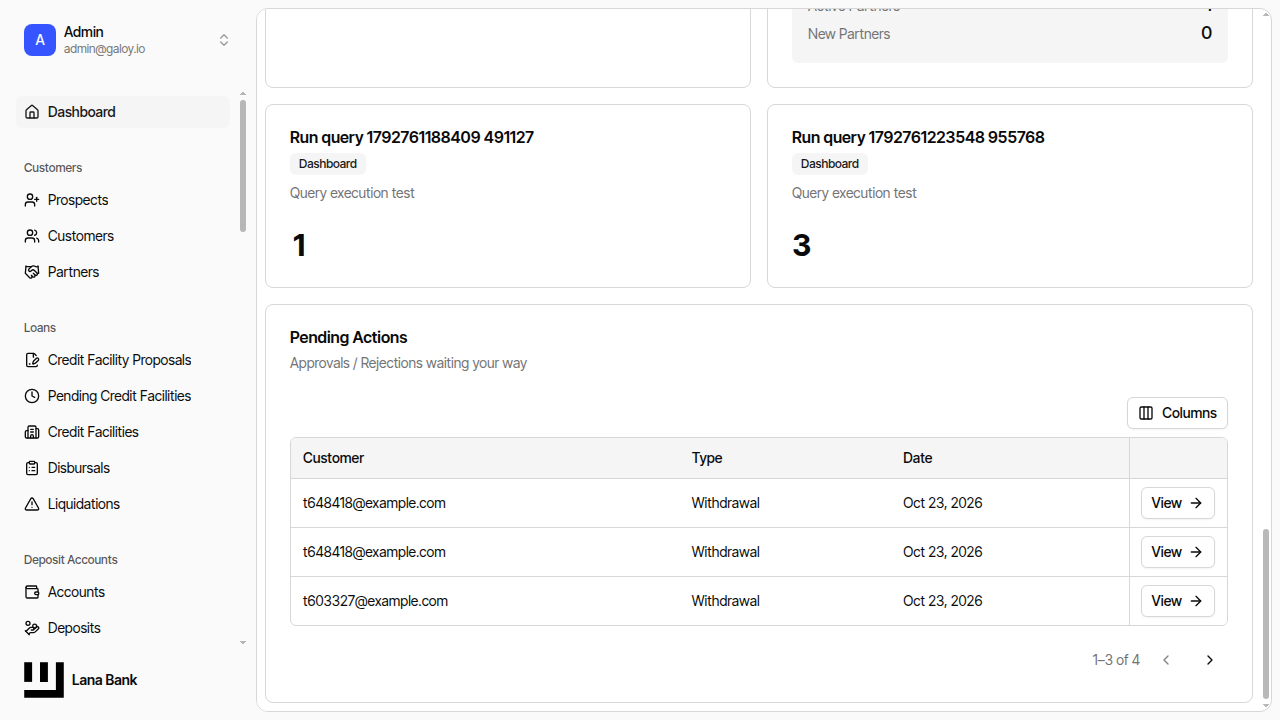Click the Lana Bank logo

(x=44, y=680)
